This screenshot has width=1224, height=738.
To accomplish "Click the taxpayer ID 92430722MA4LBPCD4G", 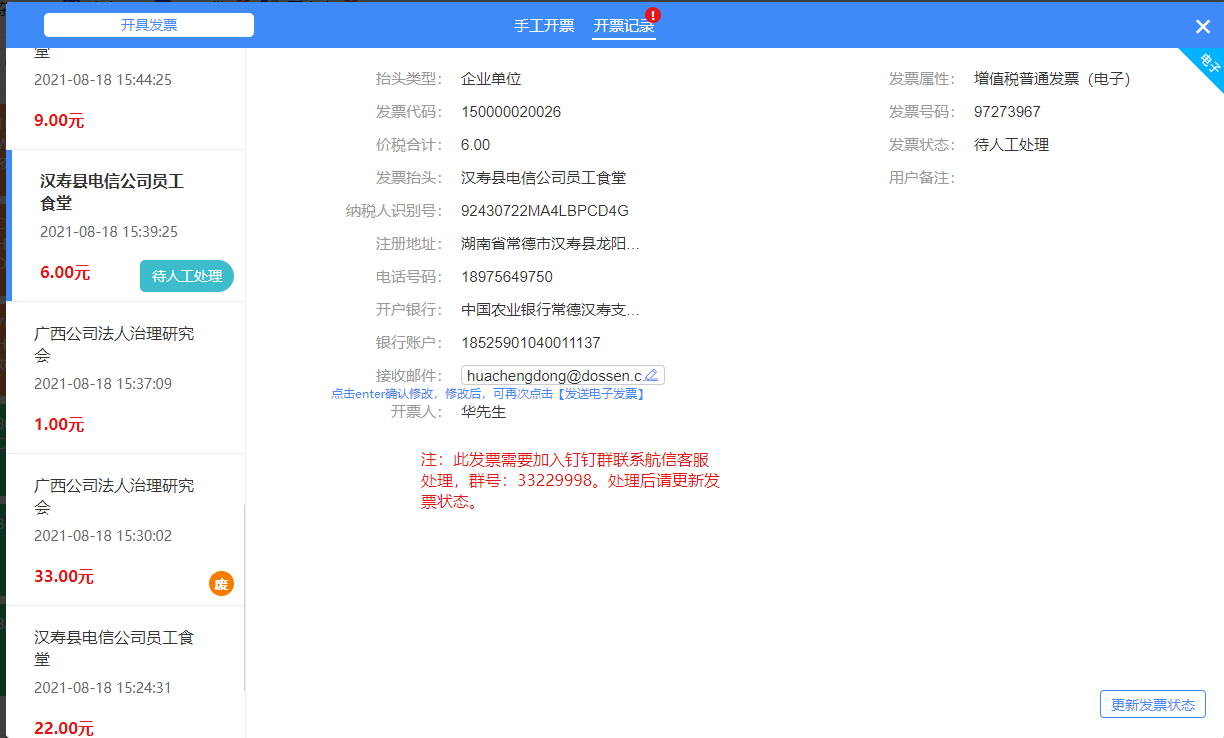I will tap(545, 211).
